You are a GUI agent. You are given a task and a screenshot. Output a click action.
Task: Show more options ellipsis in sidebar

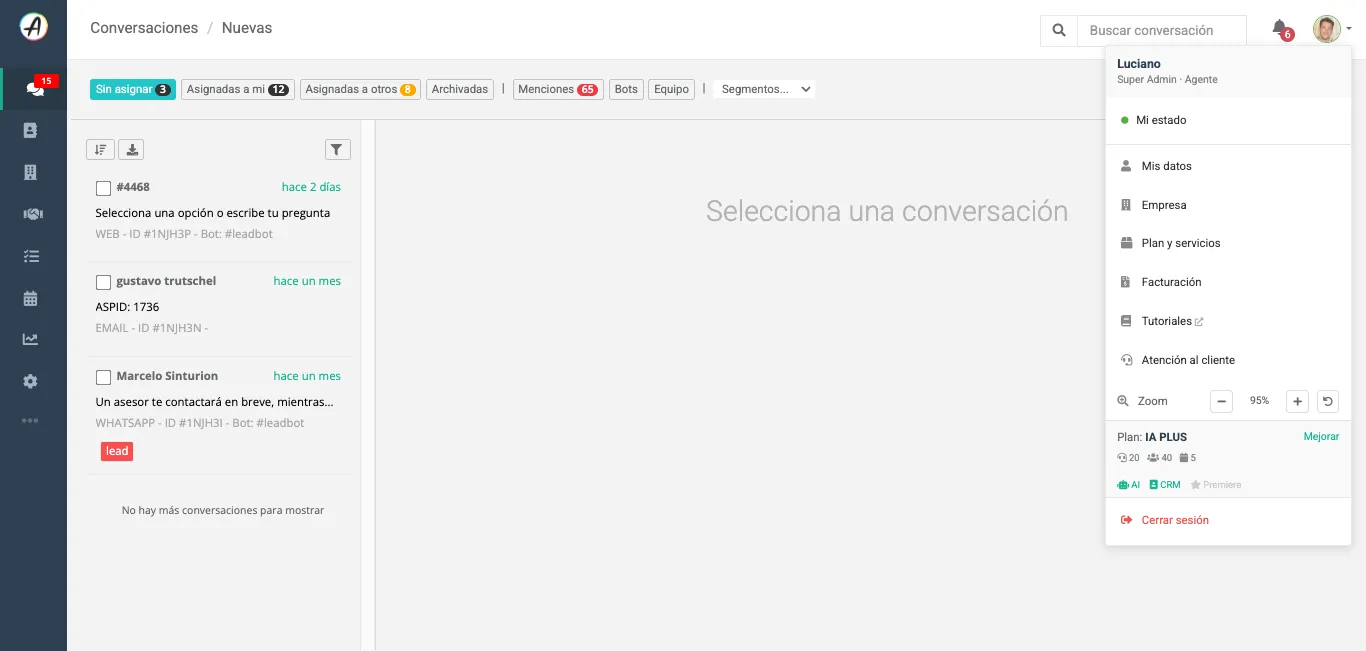pyautogui.click(x=30, y=421)
